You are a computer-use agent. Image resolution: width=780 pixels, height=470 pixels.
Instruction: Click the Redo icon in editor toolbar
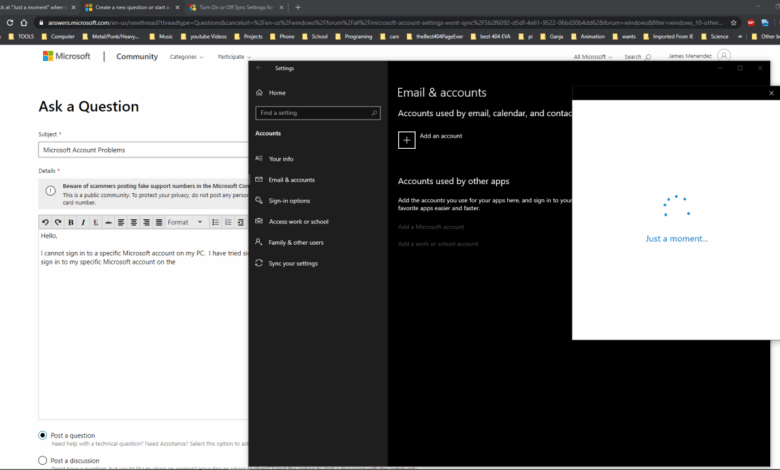(58, 222)
